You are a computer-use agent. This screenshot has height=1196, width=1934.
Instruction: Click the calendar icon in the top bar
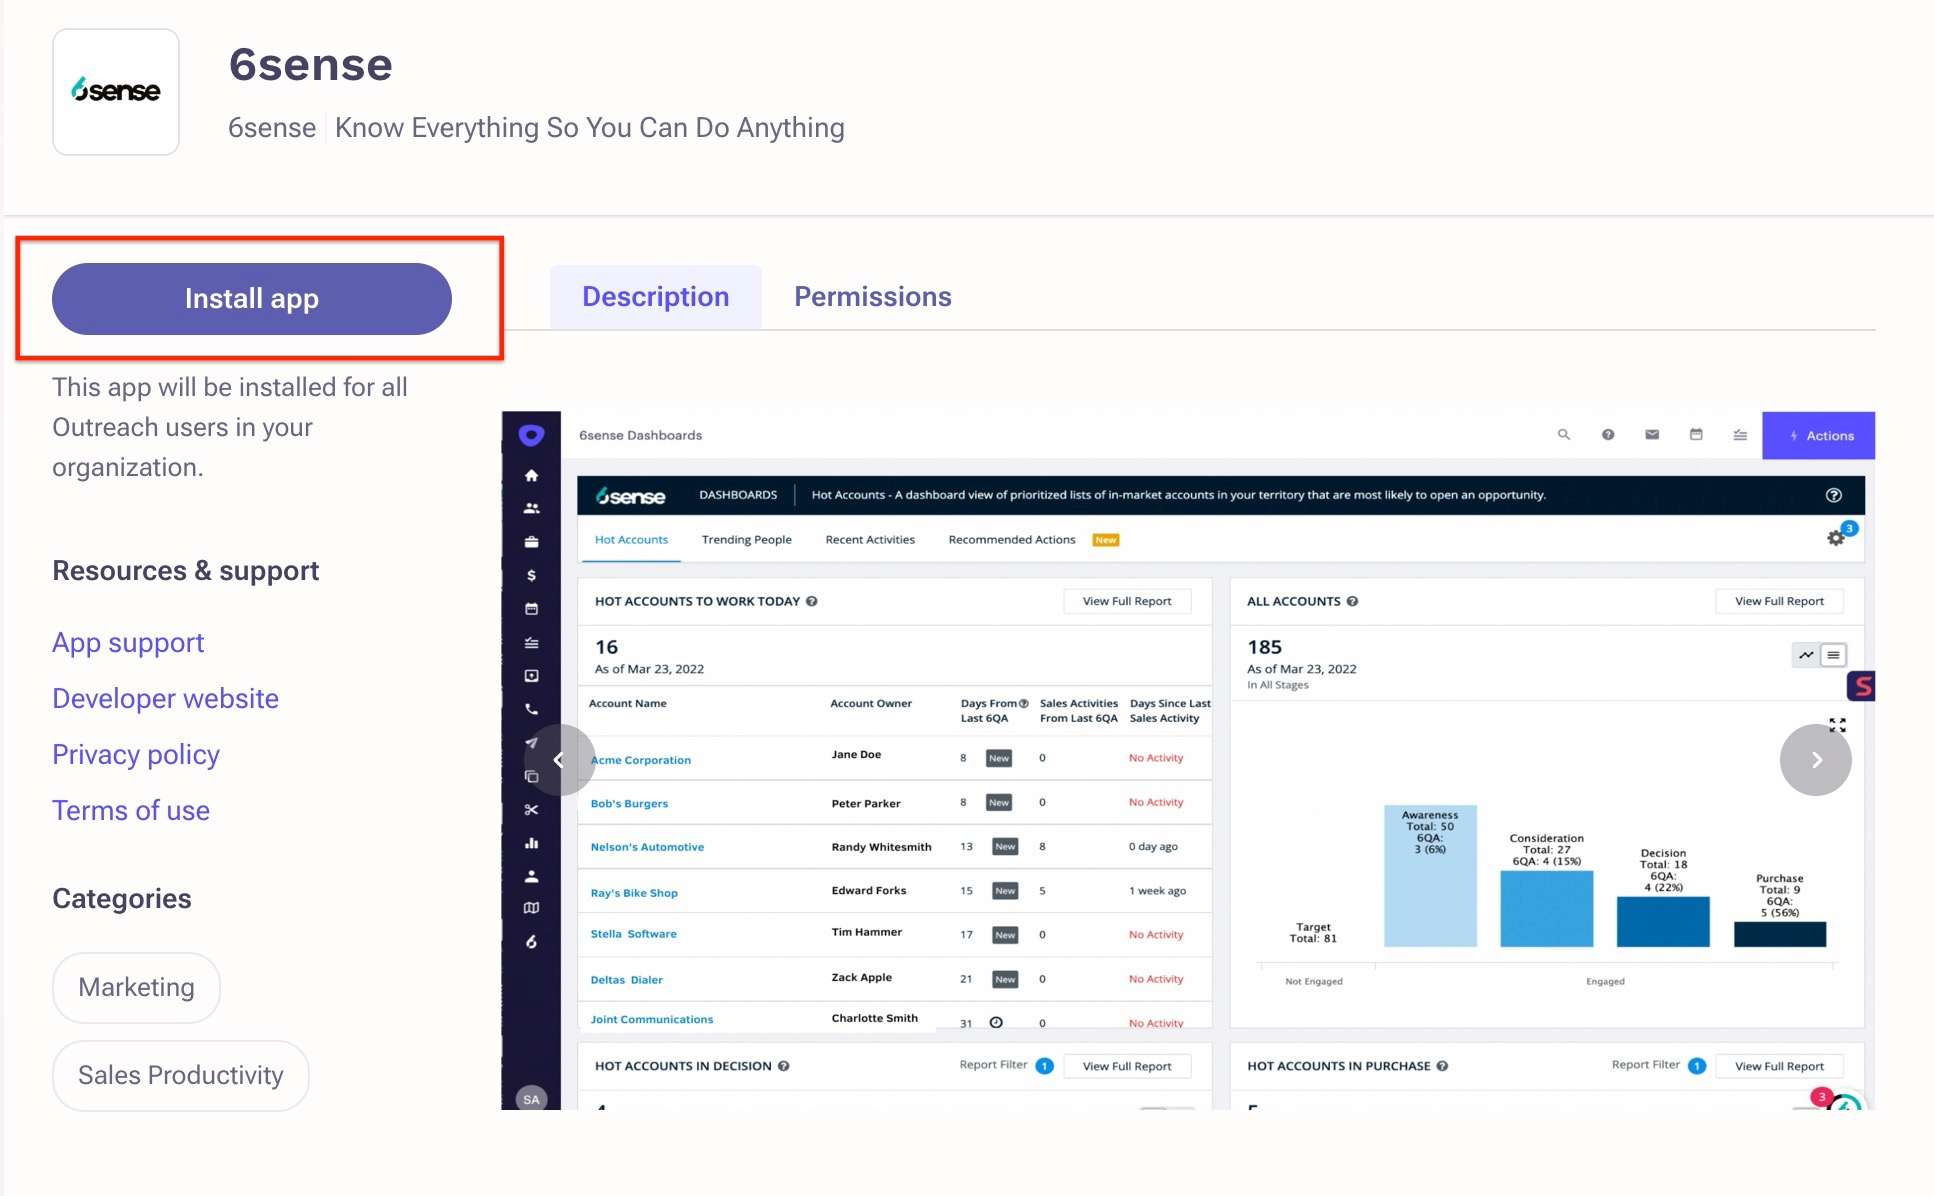point(1696,435)
